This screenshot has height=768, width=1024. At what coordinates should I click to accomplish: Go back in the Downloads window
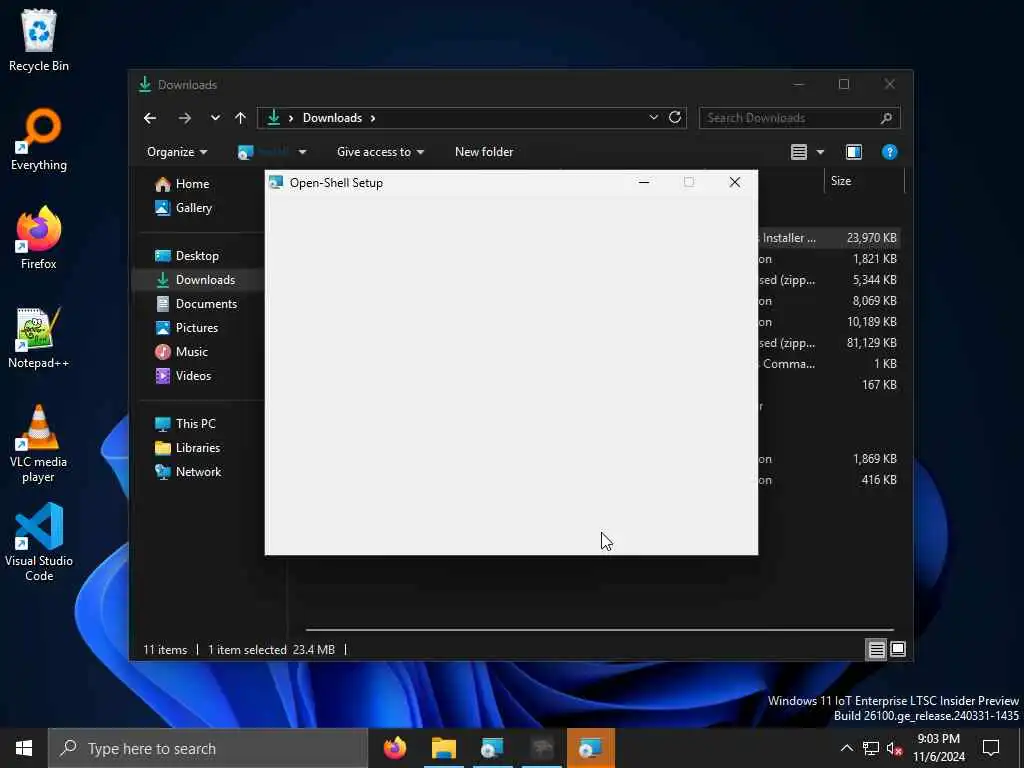(150, 118)
